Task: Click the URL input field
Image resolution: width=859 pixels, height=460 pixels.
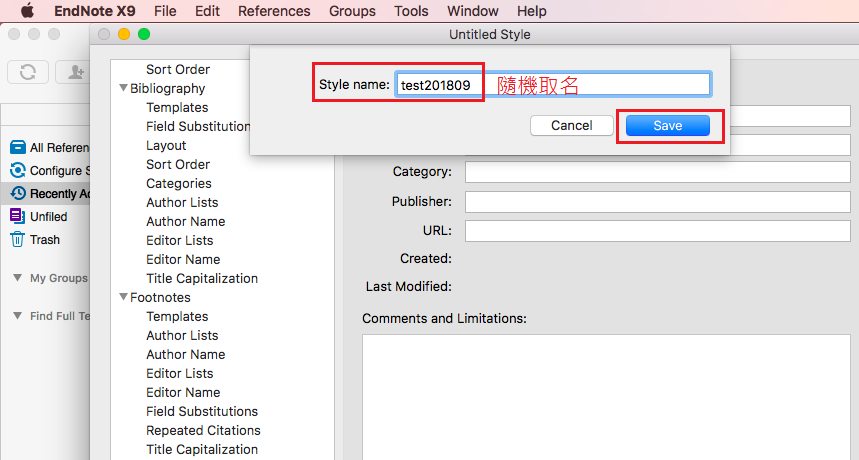Action: coord(657,231)
